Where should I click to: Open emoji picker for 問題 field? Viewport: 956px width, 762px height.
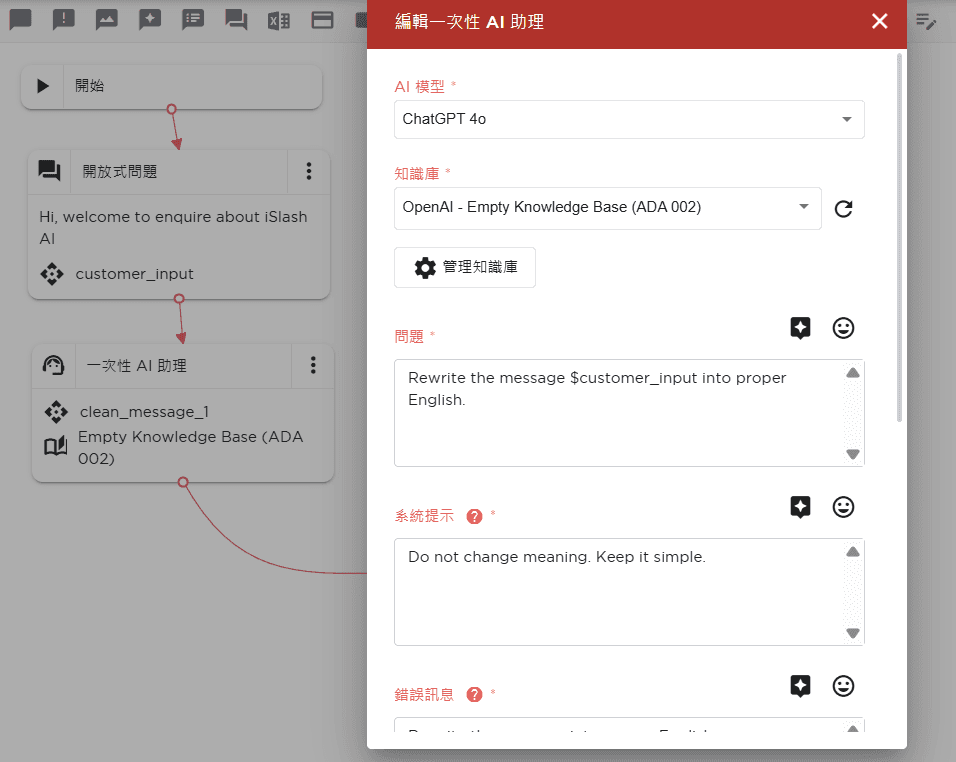(x=844, y=328)
